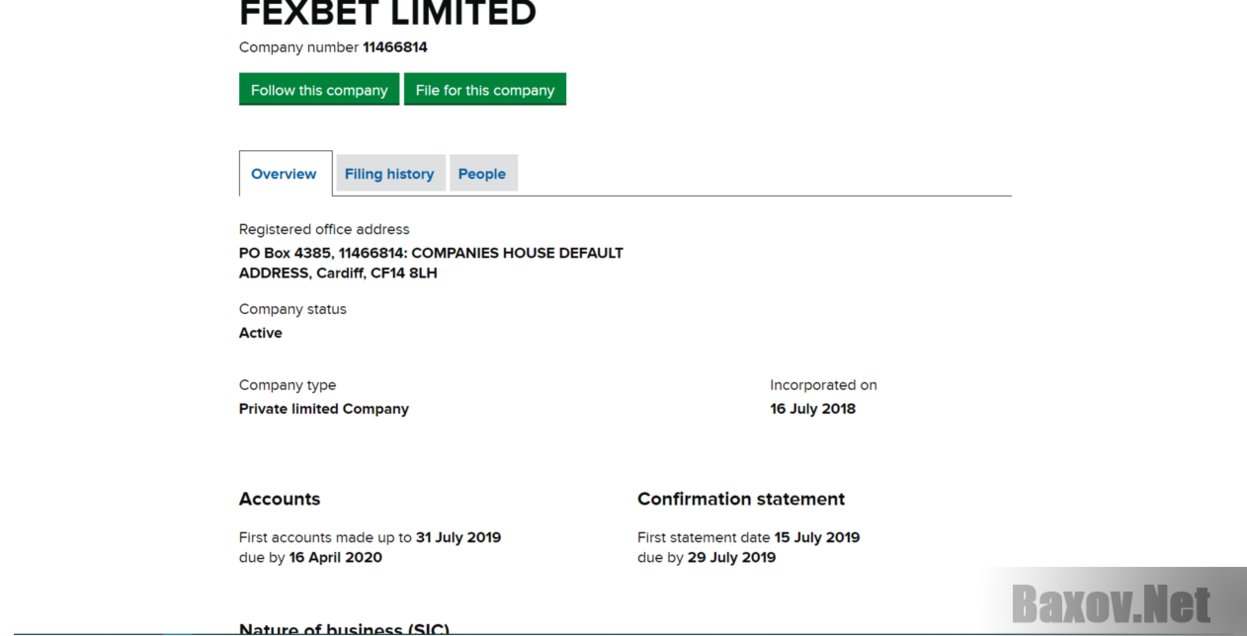Open the People tab
The image size is (1247, 636).
click(483, 174)
